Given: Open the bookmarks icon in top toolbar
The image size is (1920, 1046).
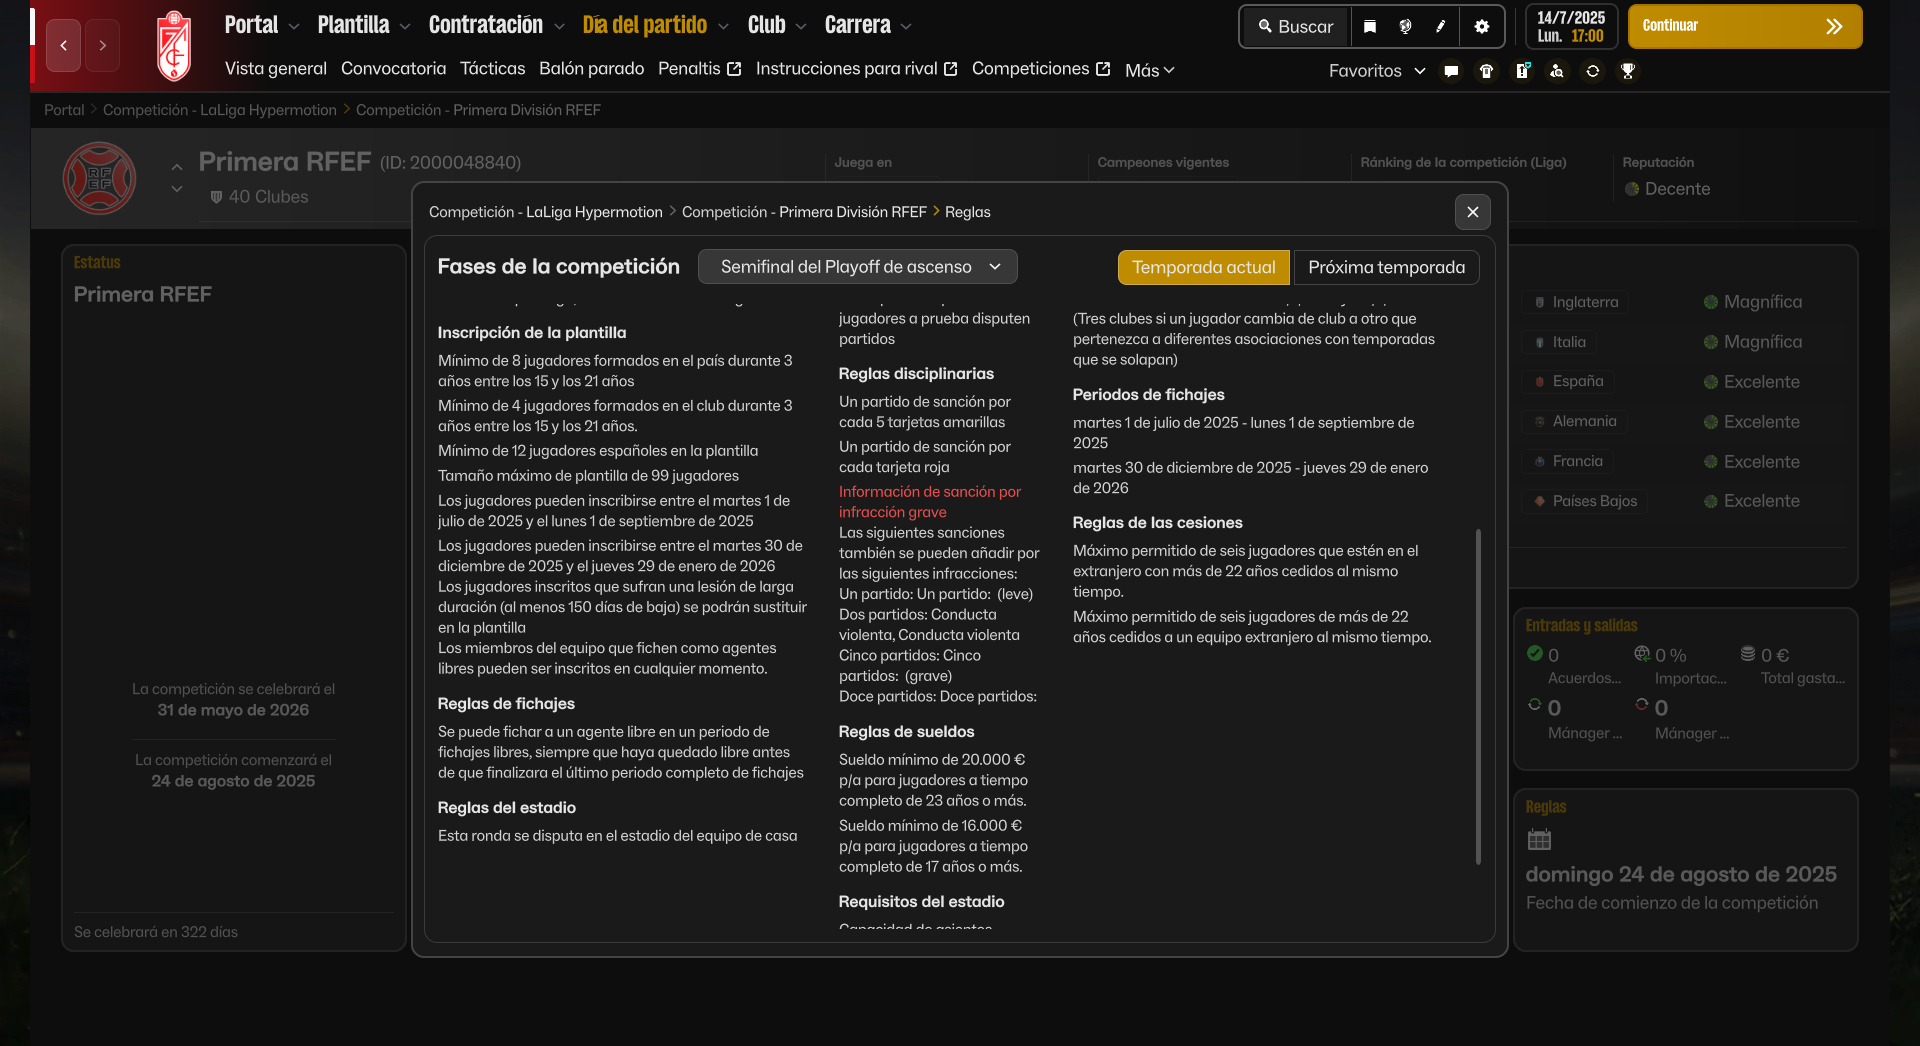Looking at the screenshot, I should pos(1370,27).
